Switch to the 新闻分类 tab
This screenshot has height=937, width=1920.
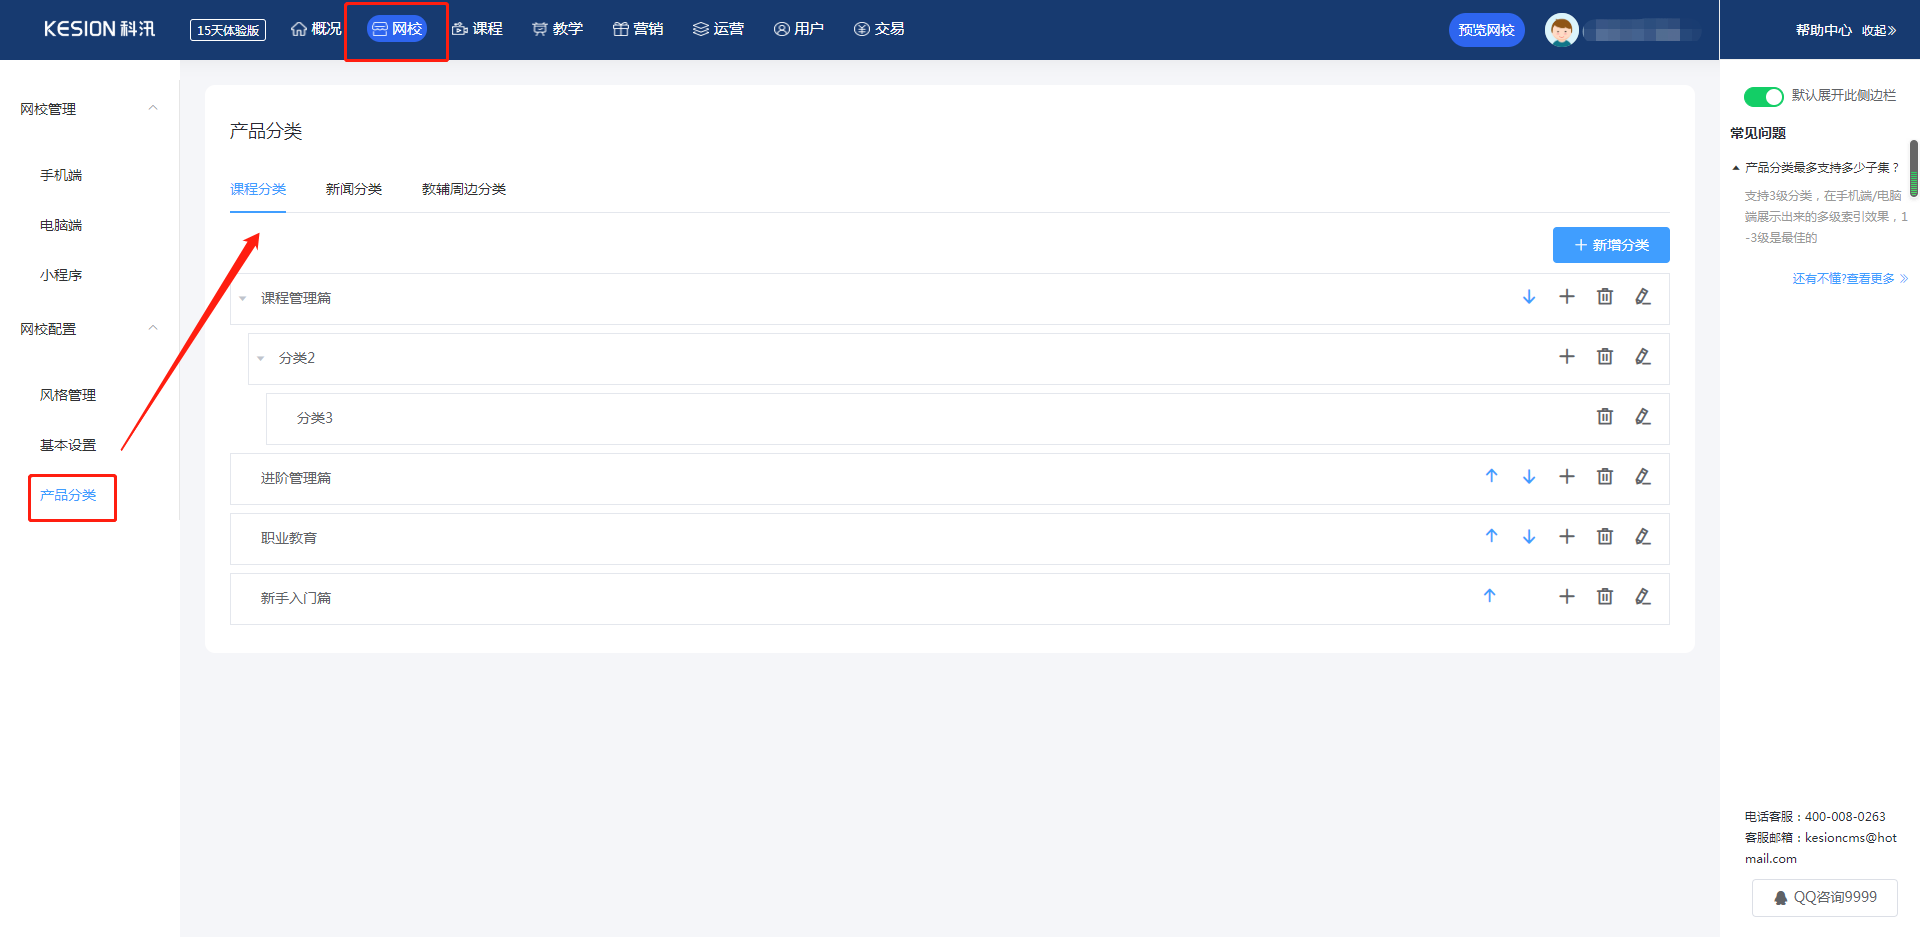[354, 189]
